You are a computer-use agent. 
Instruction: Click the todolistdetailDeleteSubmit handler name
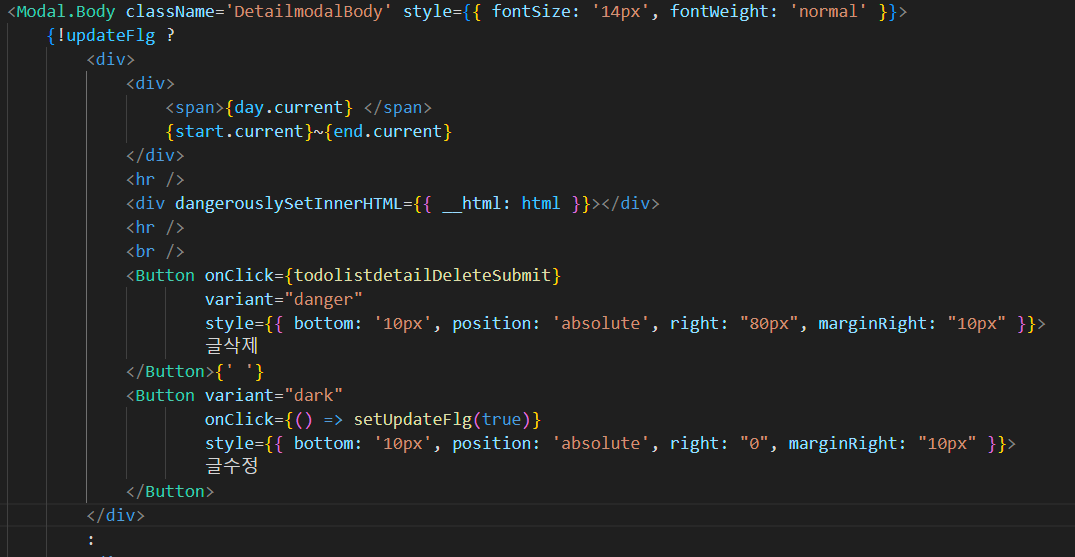422,276
